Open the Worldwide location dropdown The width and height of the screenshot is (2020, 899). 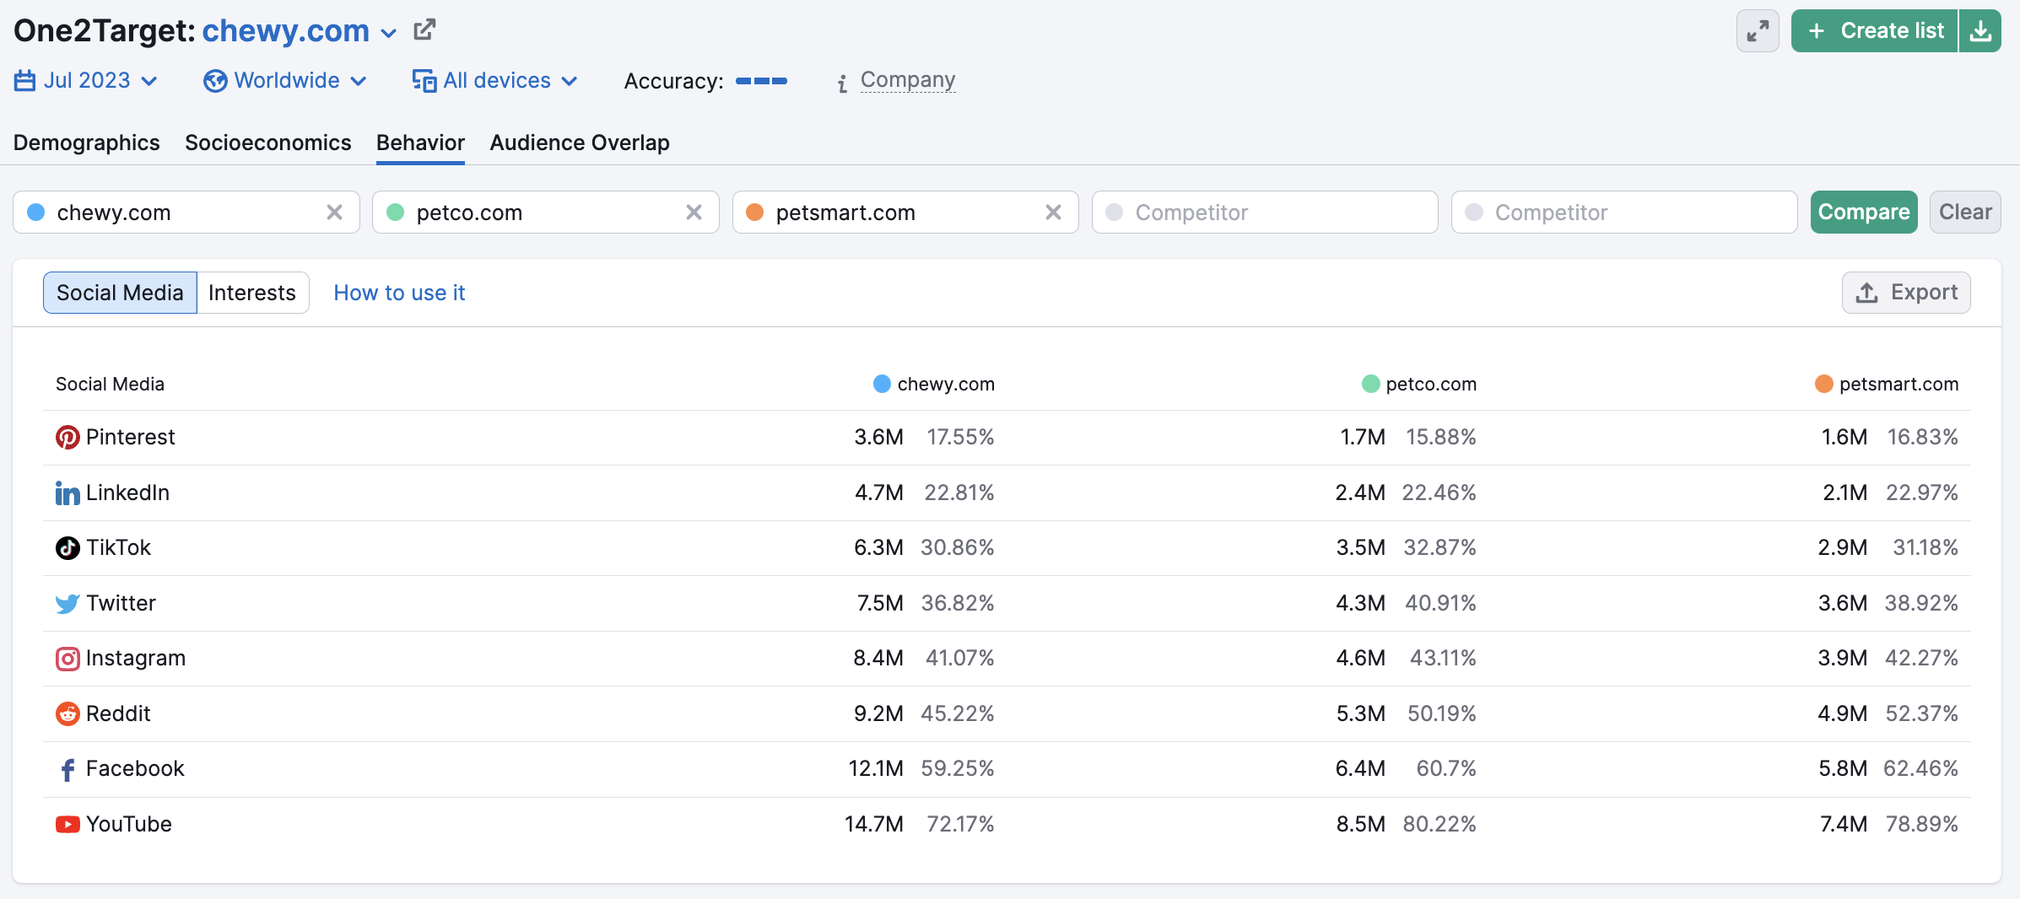285,81
